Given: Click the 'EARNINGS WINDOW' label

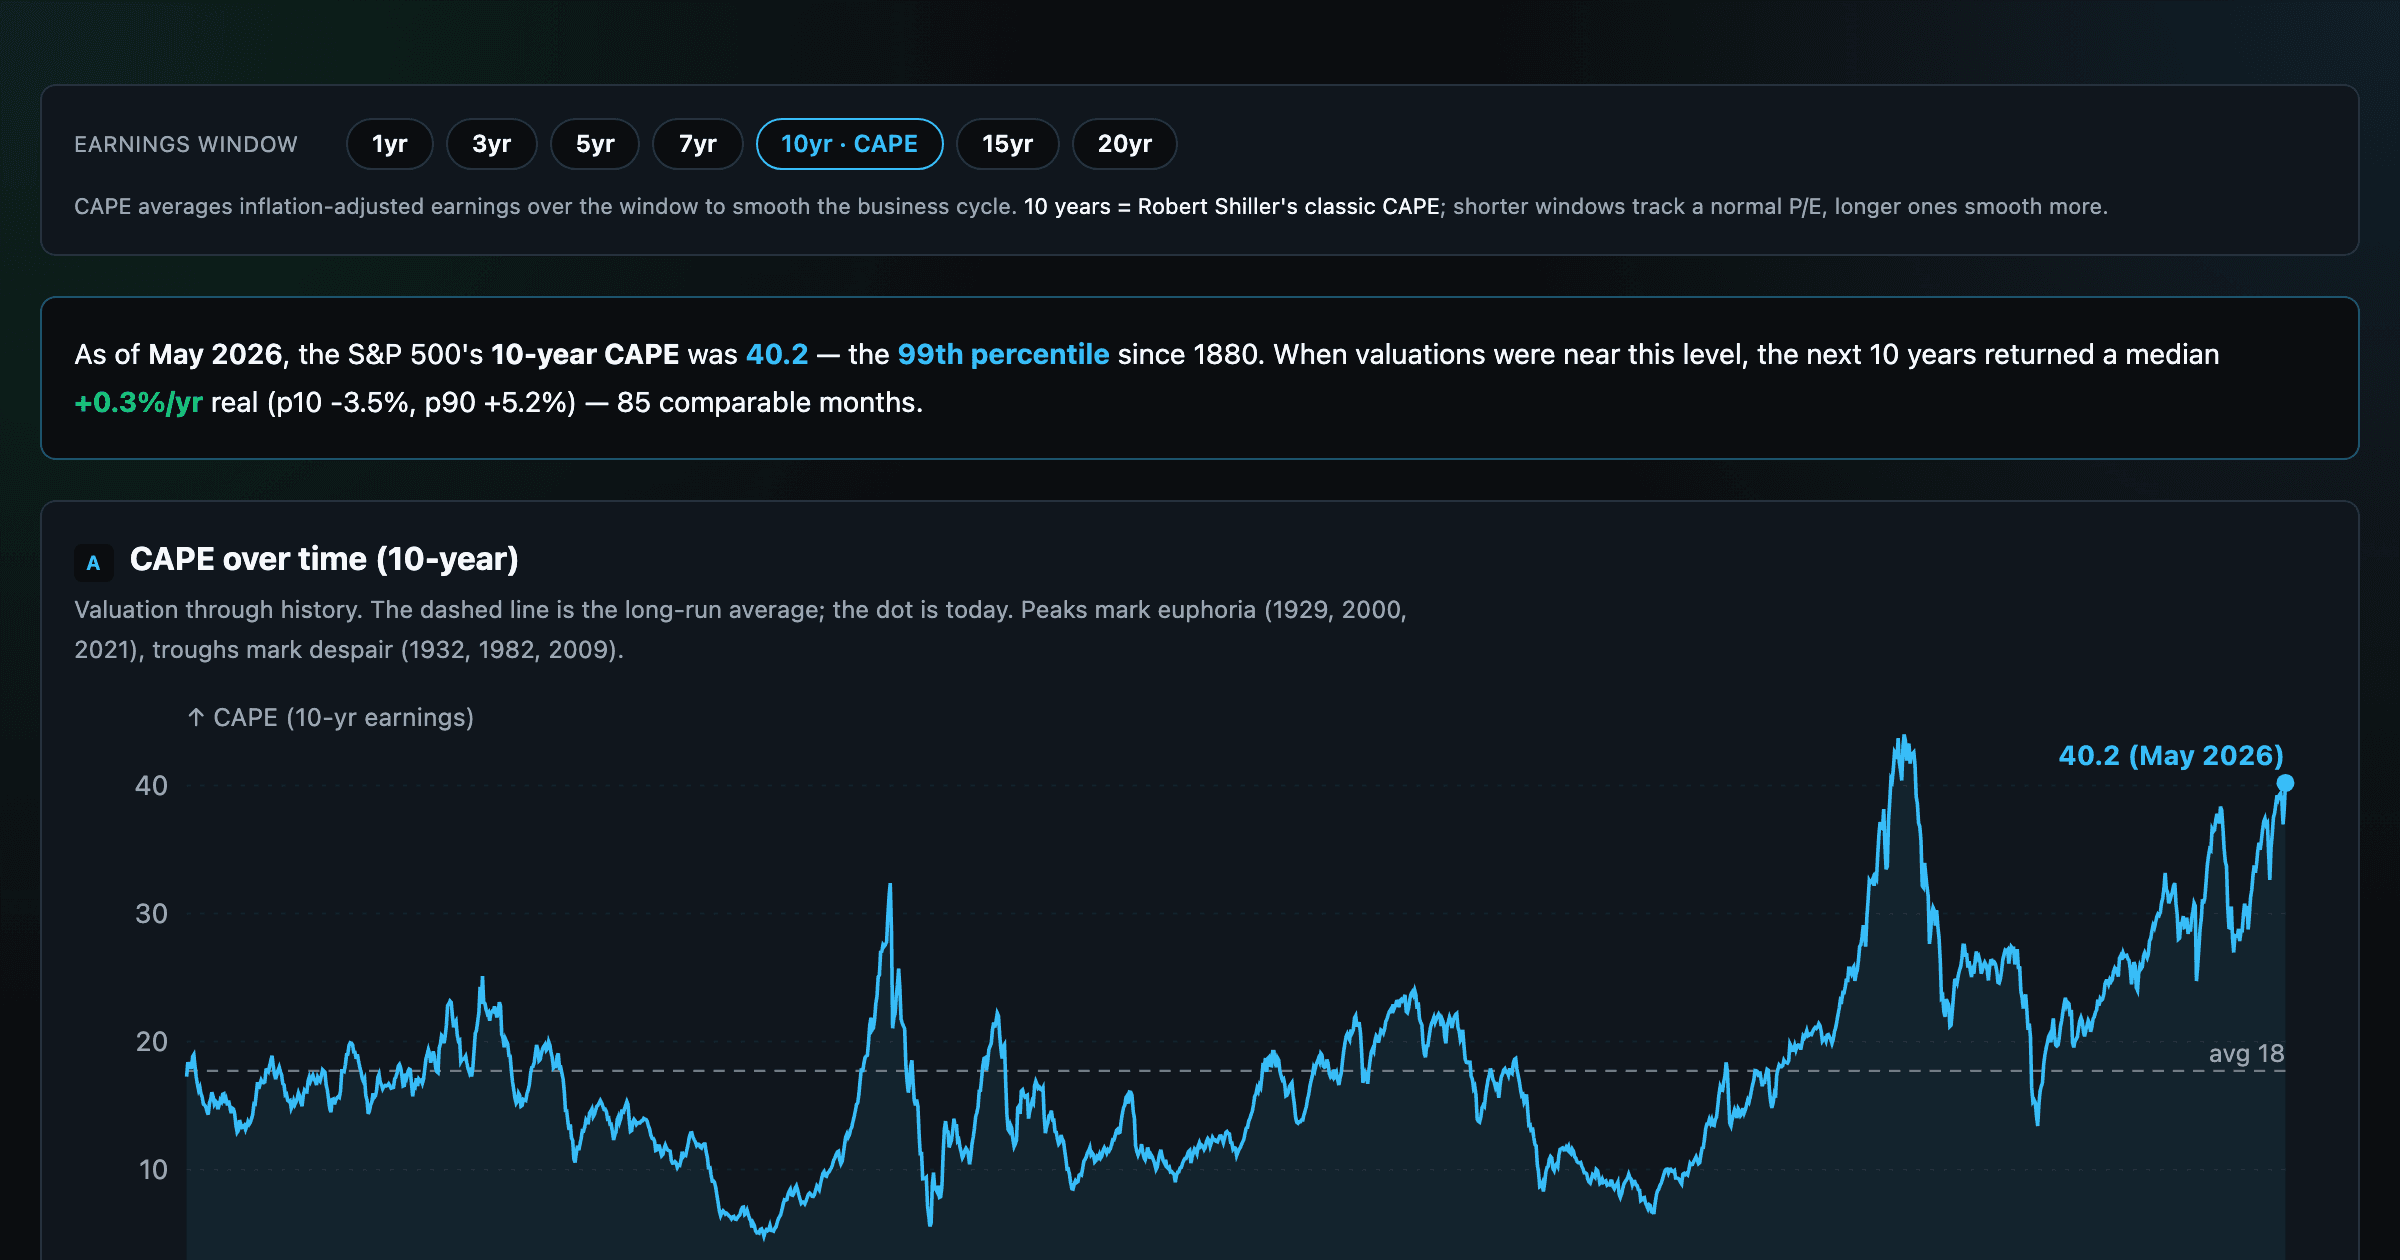Looking at the screenshot, I should (186, 144).
